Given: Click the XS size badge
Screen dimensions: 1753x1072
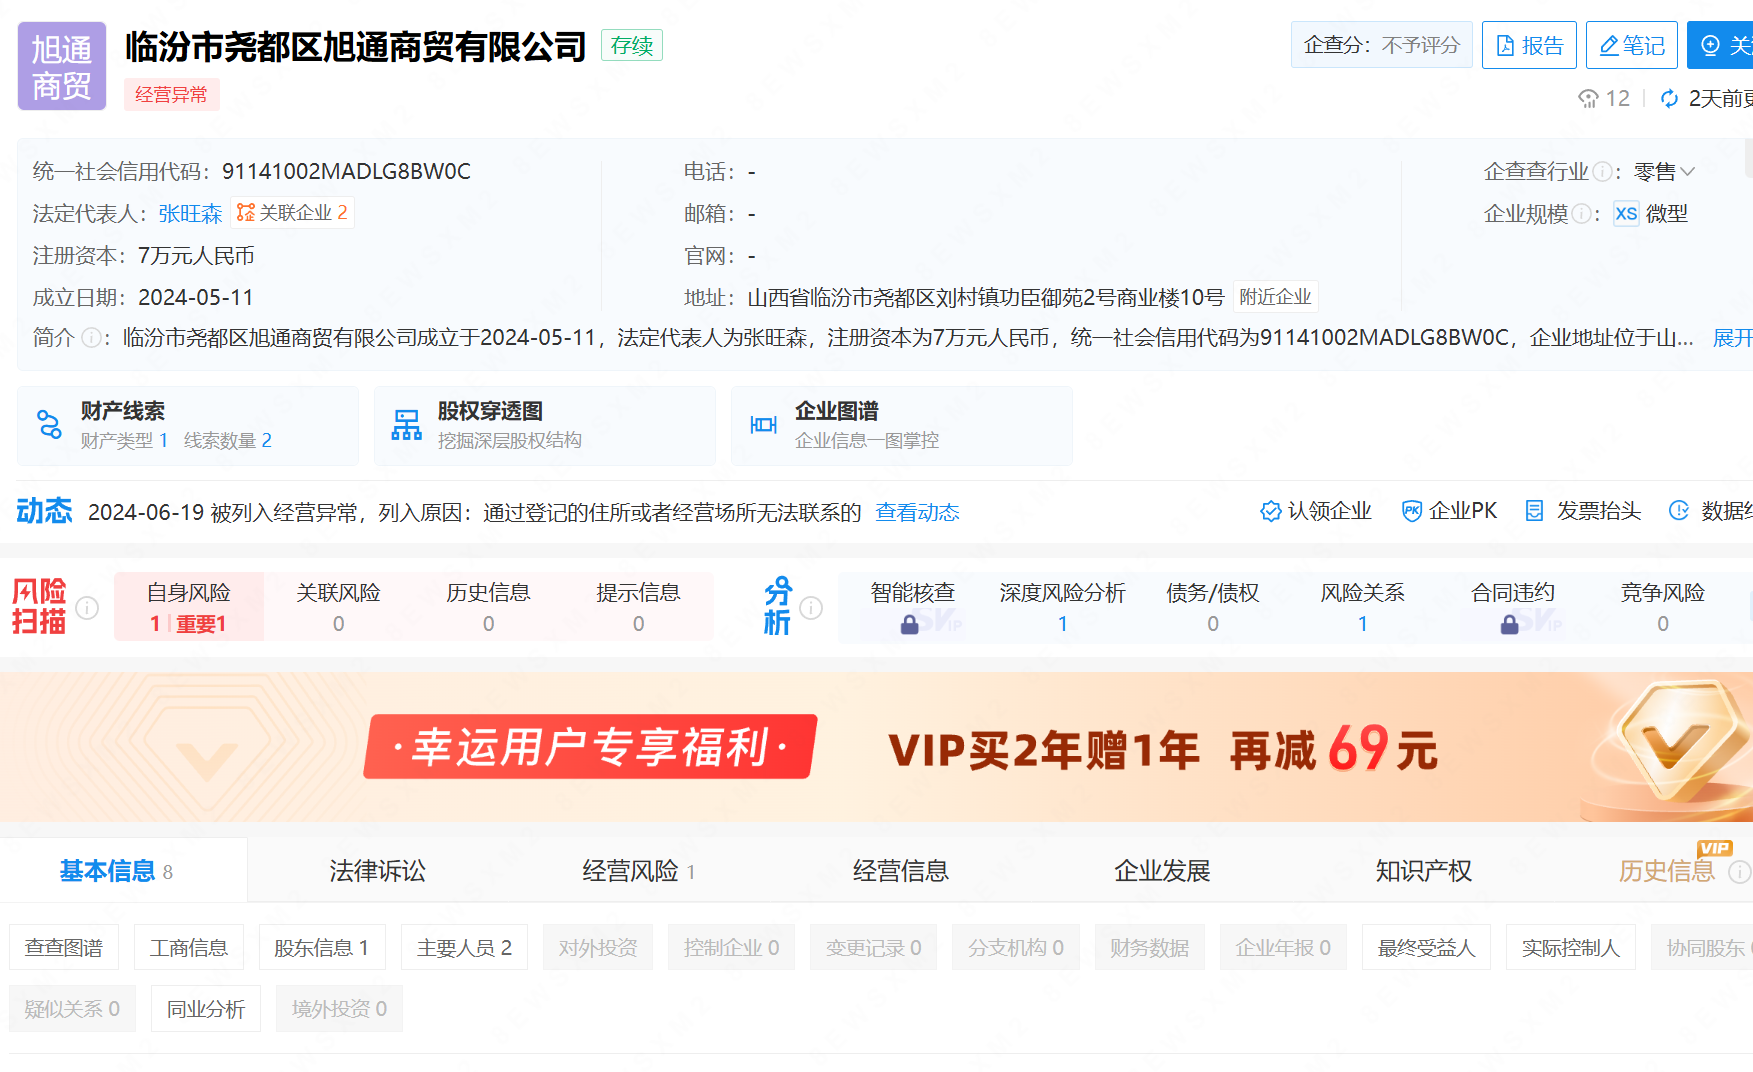Looking at the screenshot, I should (1626, 214).
